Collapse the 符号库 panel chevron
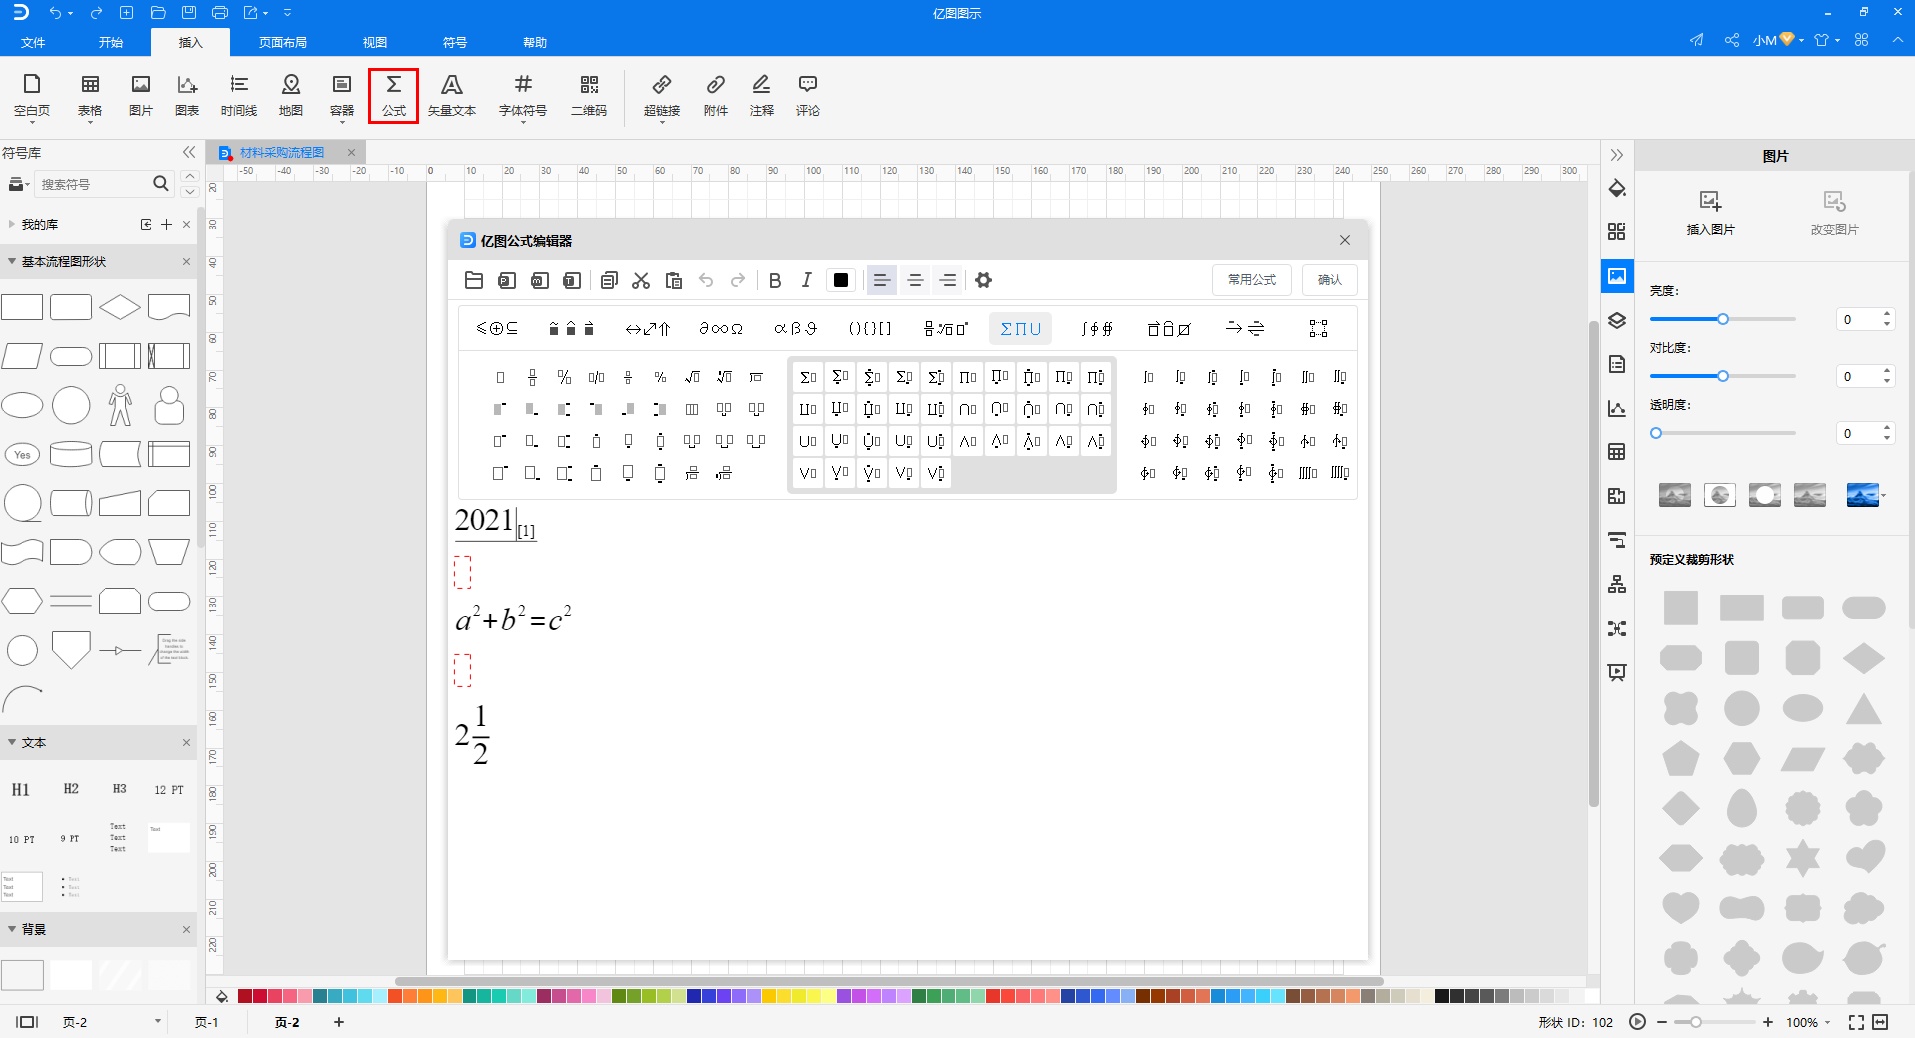 (x=189, y=152)
